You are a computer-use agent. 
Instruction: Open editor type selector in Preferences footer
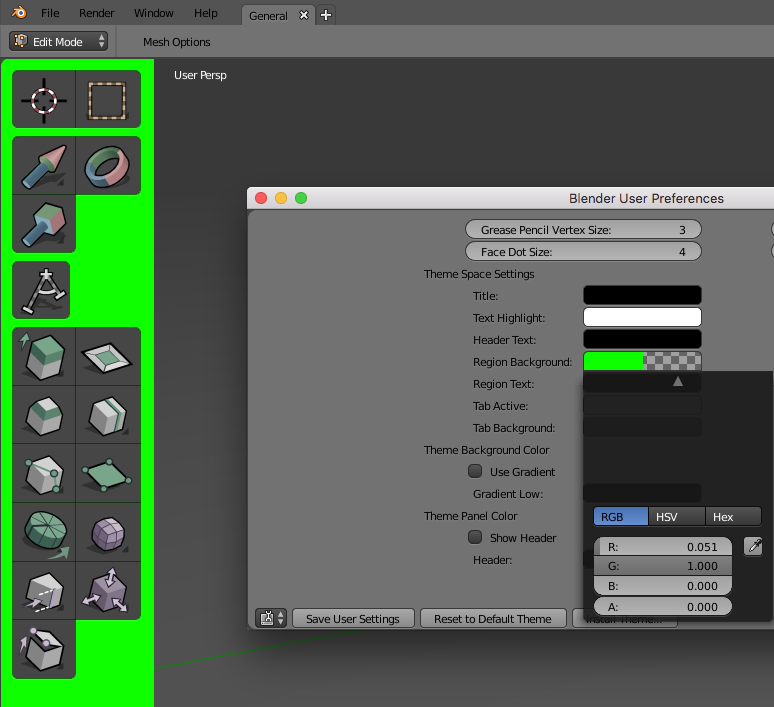pyautogui.click(x=271, y=618)
